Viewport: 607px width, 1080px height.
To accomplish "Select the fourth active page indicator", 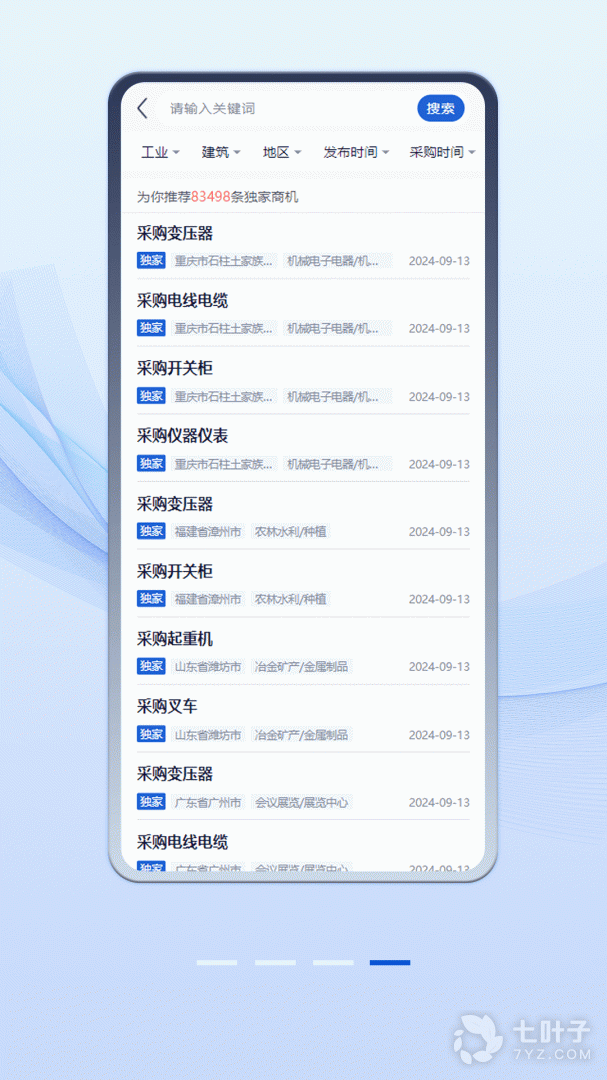I will click(390, 962).
